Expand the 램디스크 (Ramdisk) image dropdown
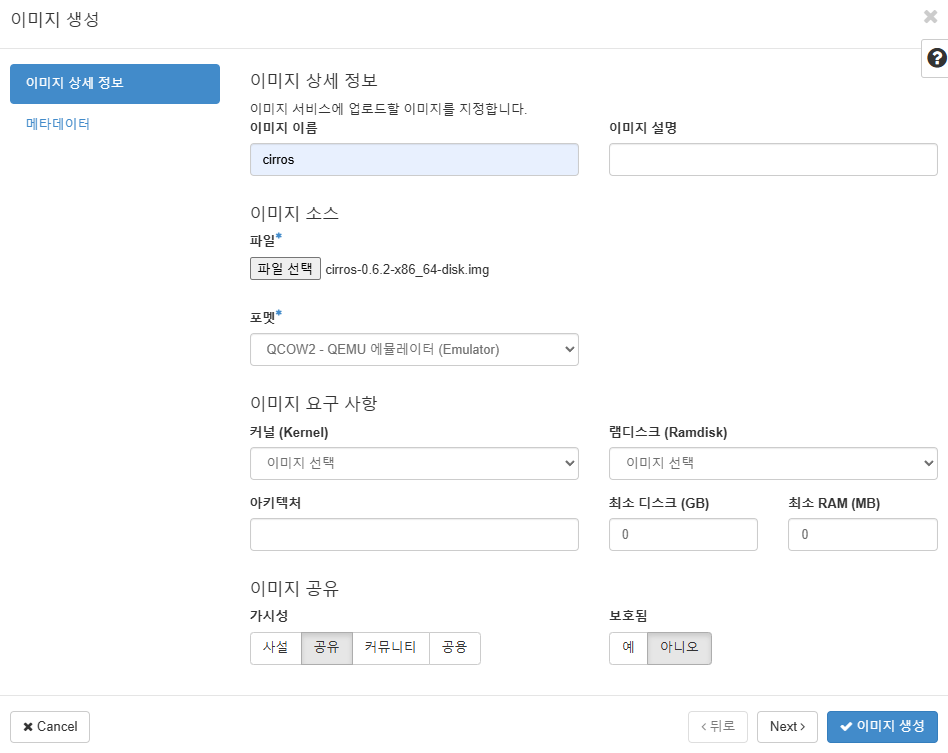 (773, 463)
